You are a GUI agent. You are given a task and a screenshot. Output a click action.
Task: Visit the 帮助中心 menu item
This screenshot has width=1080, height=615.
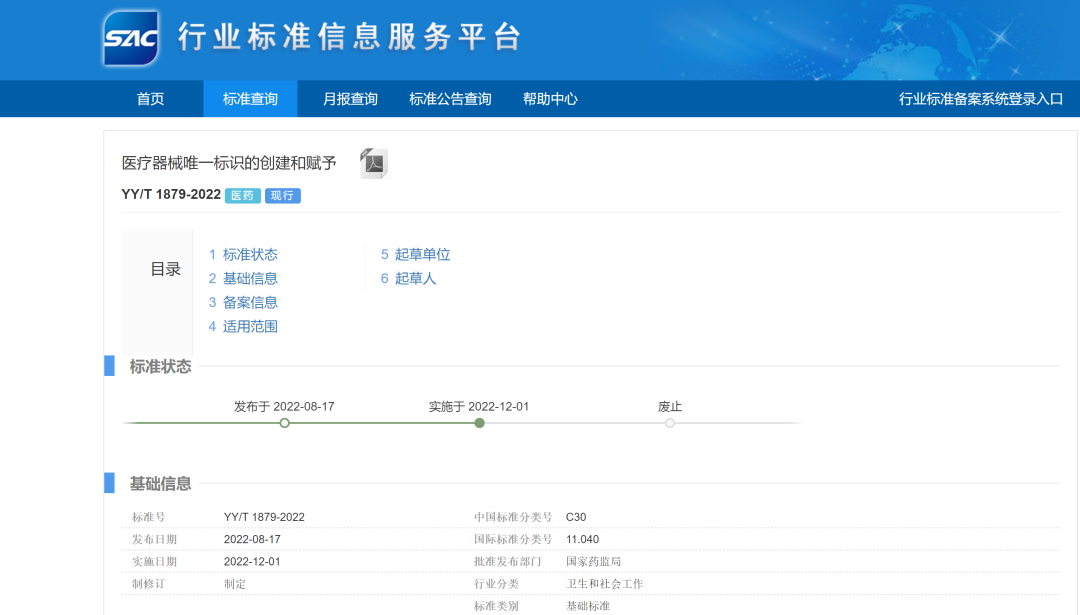(x=550, y=99)
